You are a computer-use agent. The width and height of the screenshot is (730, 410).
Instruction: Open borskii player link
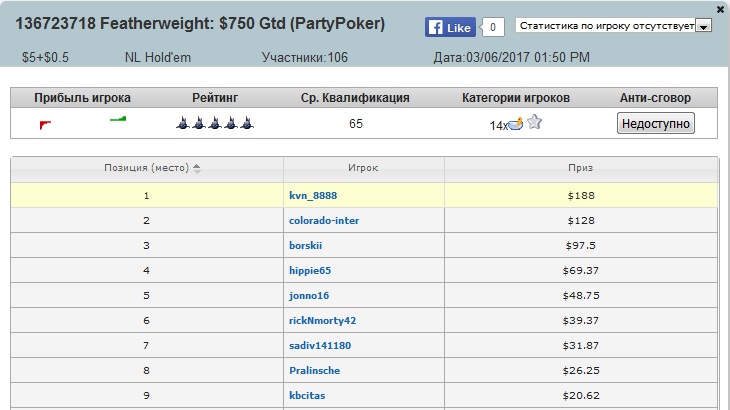click(305, 246)
